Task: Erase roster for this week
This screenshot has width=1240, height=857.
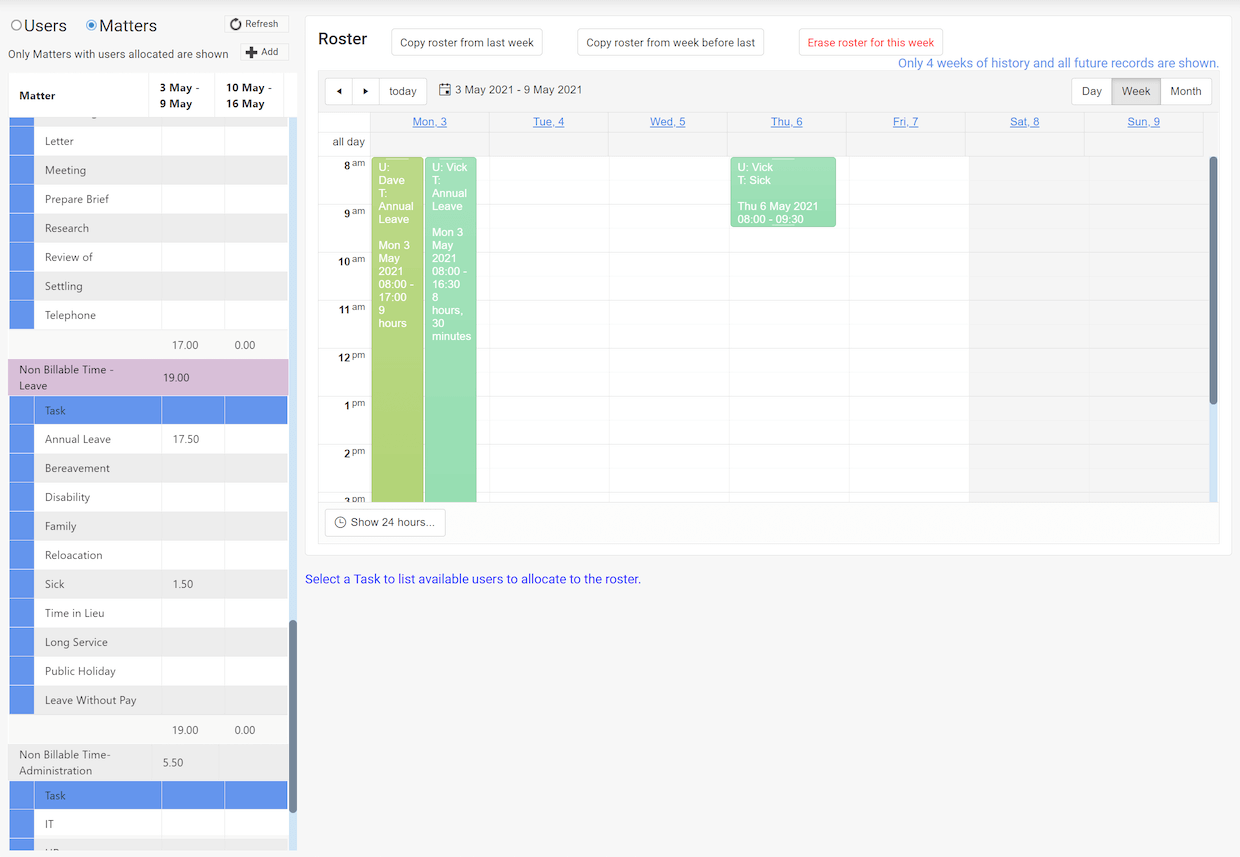Action: click(x=871, y=42)
